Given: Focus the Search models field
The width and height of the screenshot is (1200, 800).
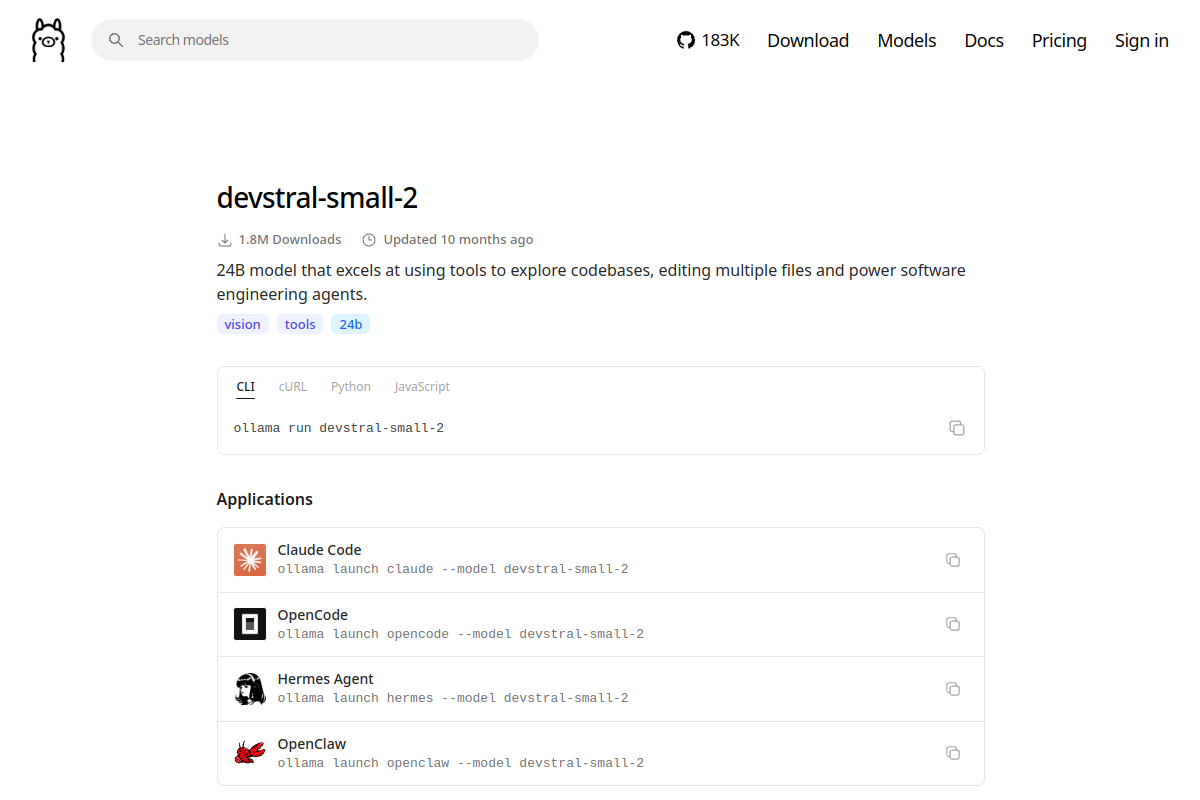Looking at the screenshot, I should click(315, 40).
